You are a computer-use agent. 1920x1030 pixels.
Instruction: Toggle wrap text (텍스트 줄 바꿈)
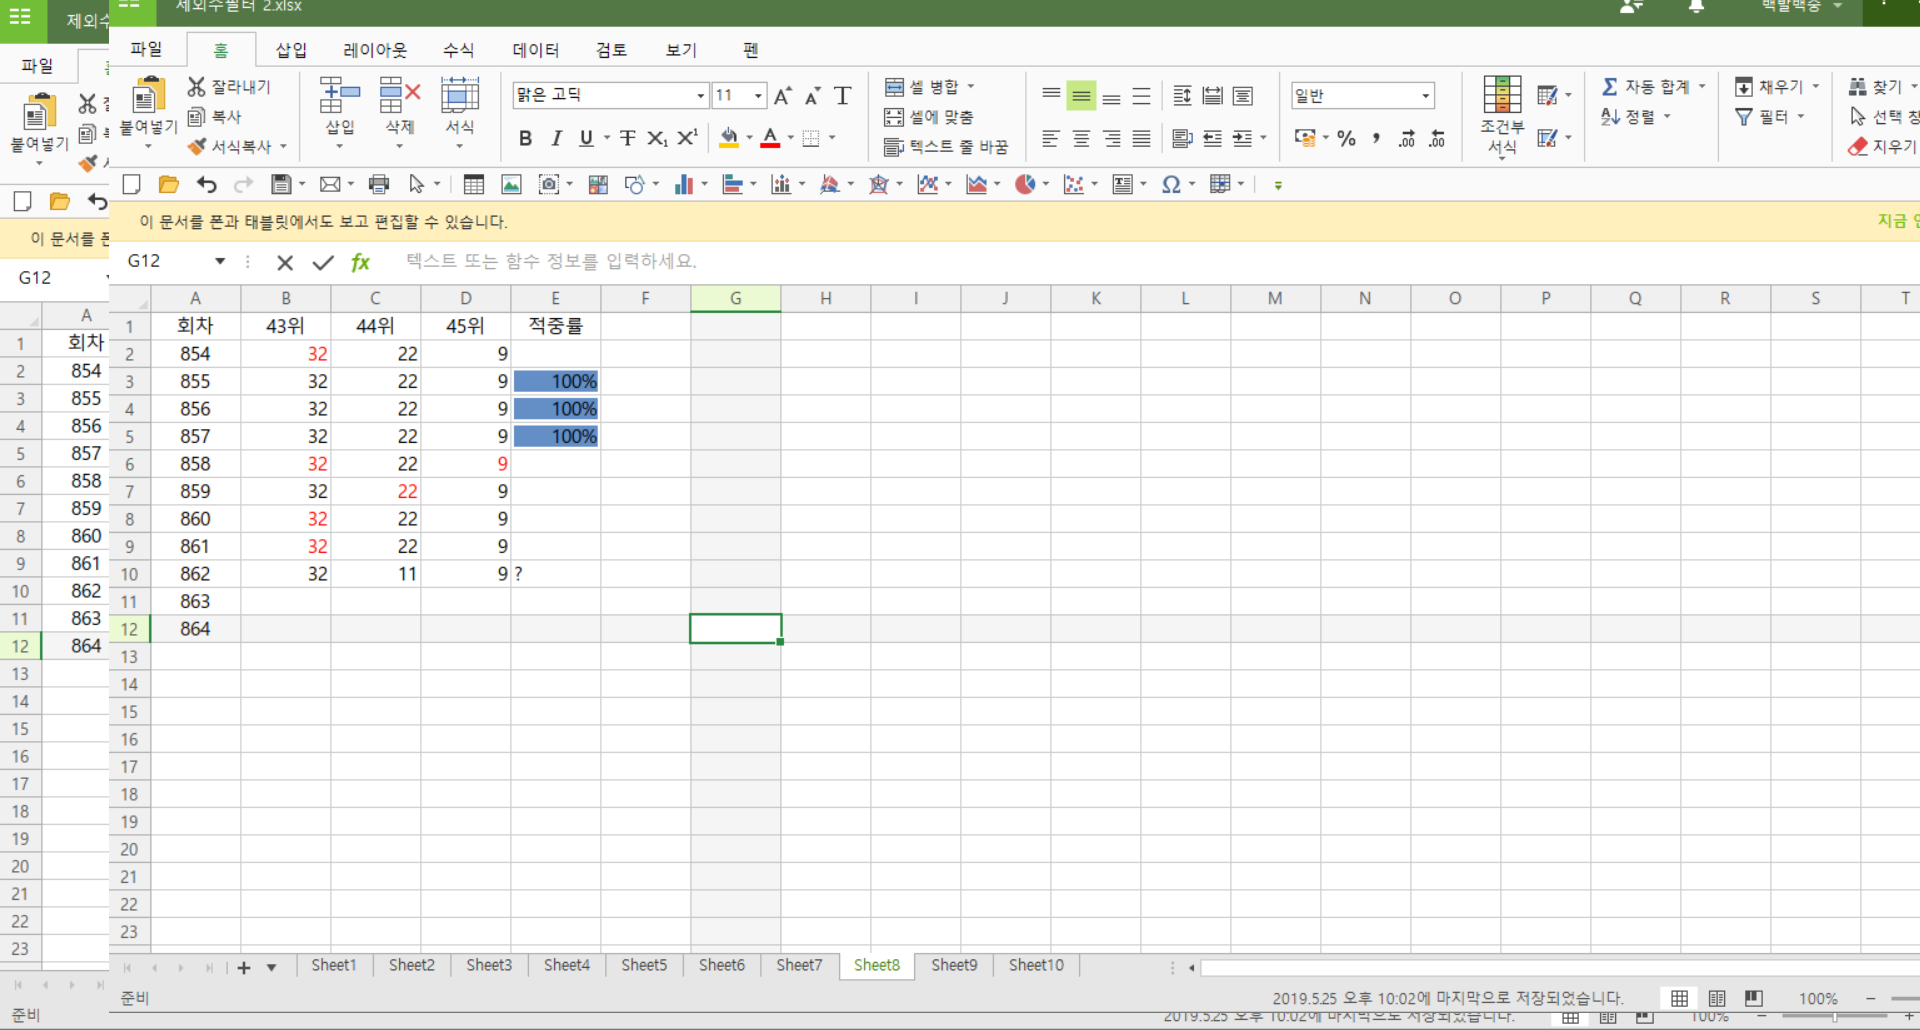click(x=946, y=147)
